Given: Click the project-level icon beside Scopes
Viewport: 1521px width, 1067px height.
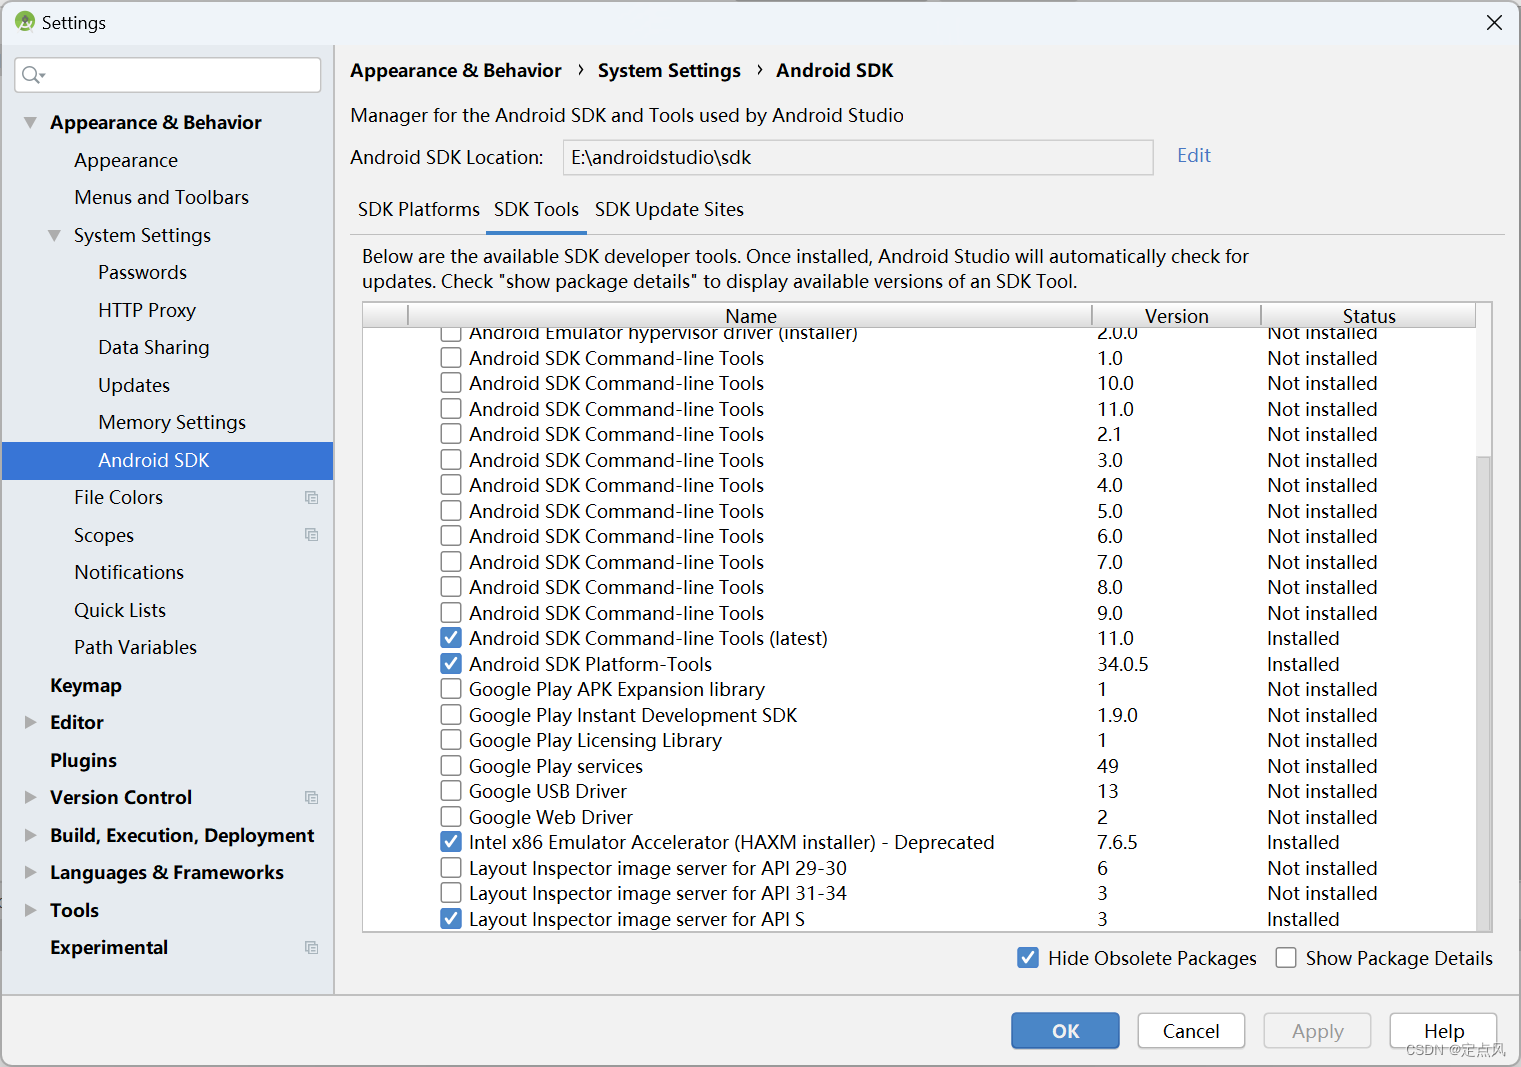Looking at the screenshot, I should pyautogui.click(x=312, y=535).
